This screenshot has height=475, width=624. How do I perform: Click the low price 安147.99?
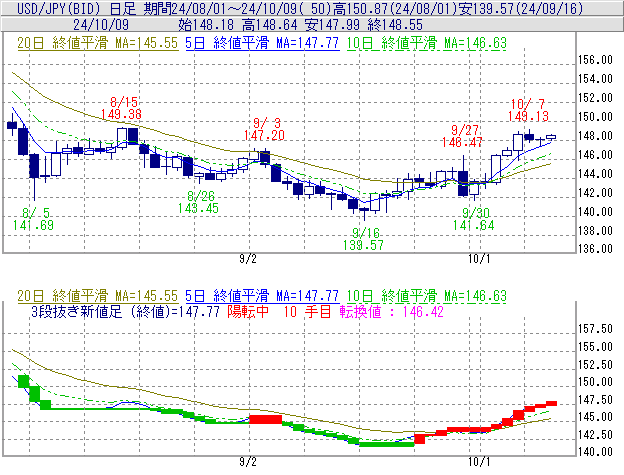pos(332,25)
